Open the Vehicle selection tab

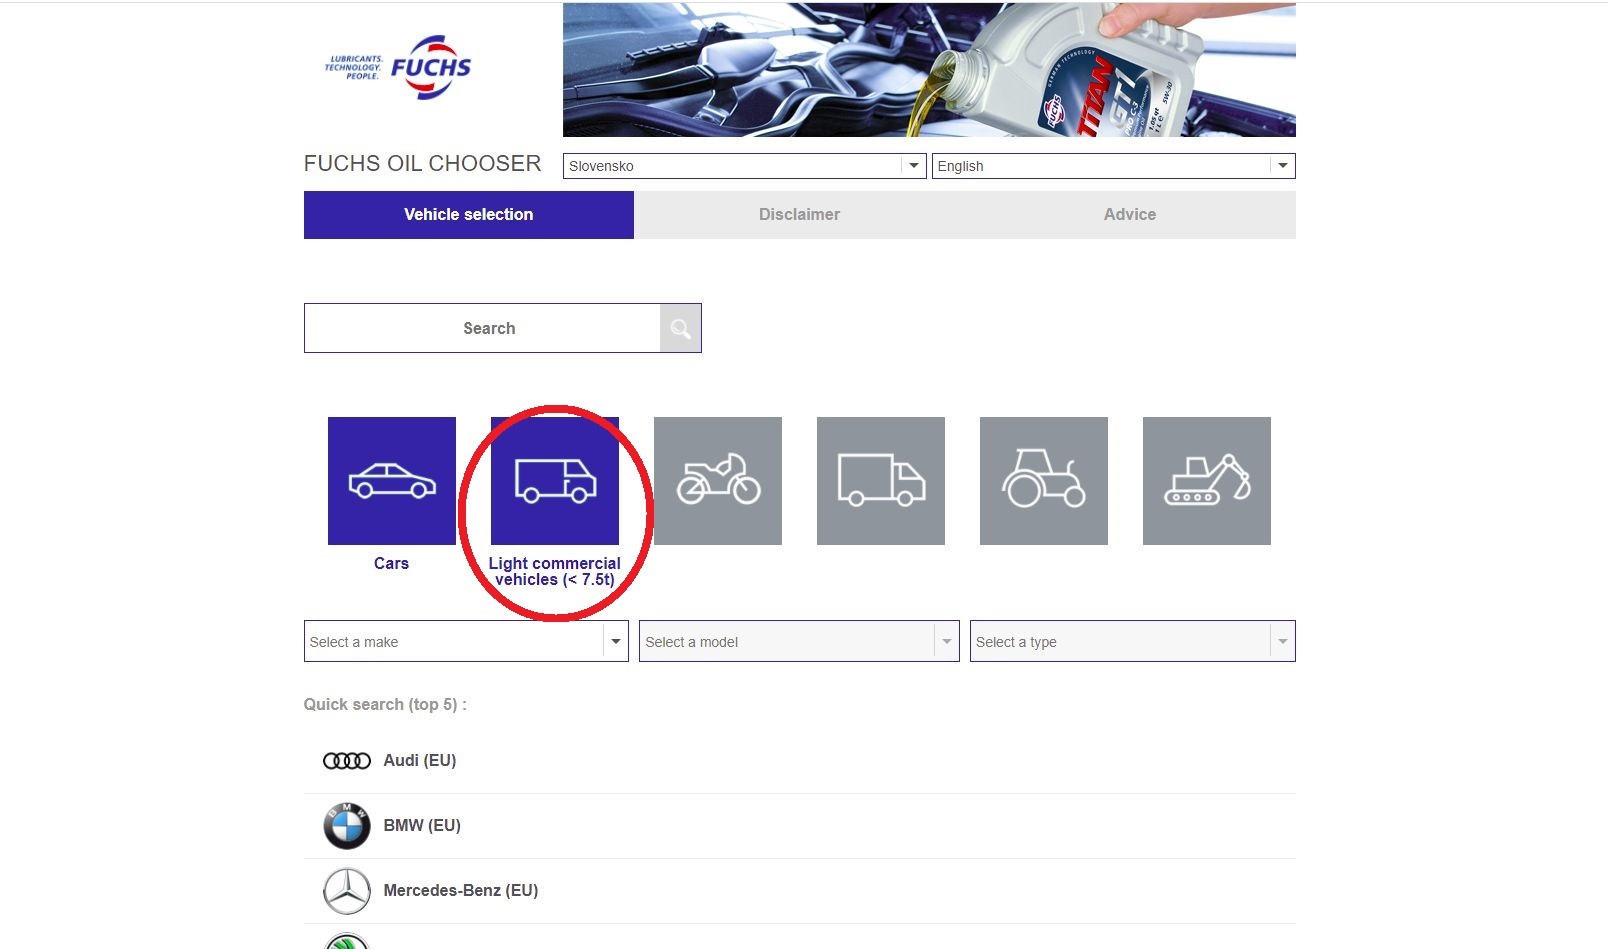pos(469,215)
